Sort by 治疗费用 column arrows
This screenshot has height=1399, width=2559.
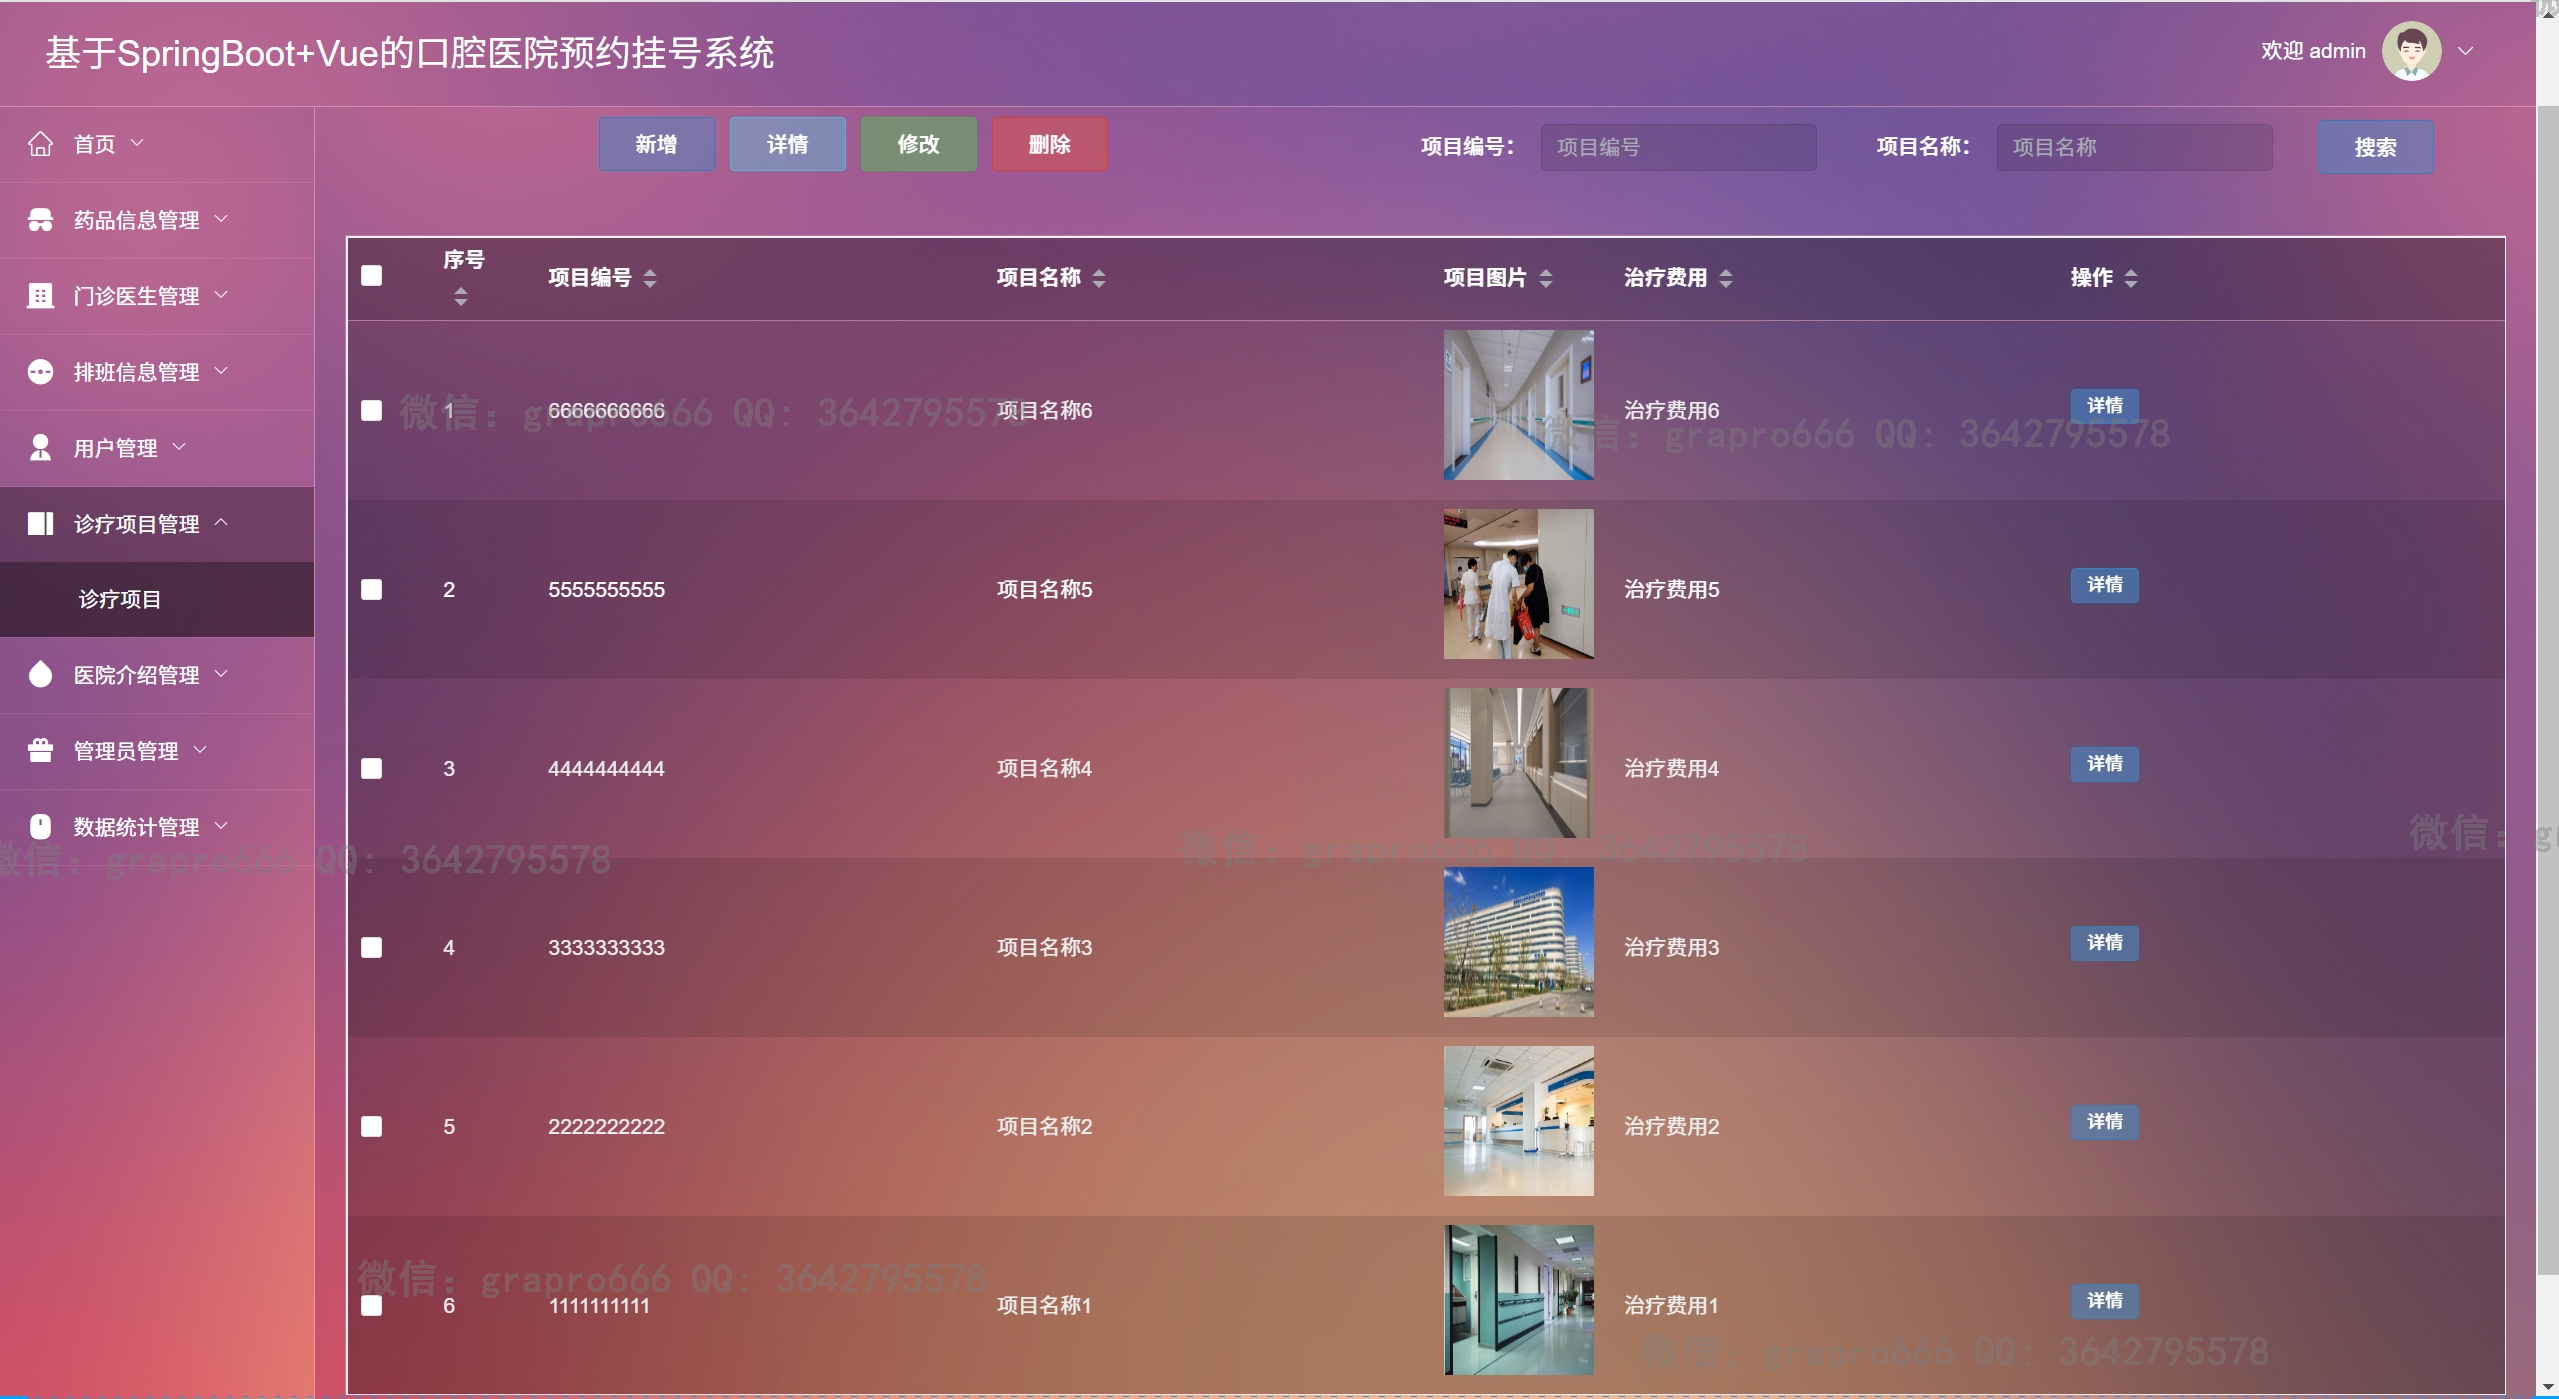pos(1726,278)
